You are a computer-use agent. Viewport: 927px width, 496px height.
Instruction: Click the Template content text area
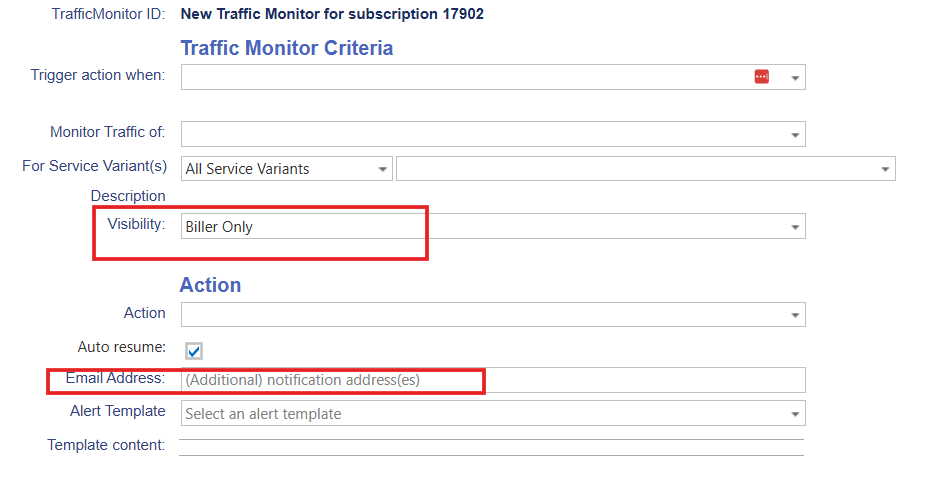click(490, 447)
